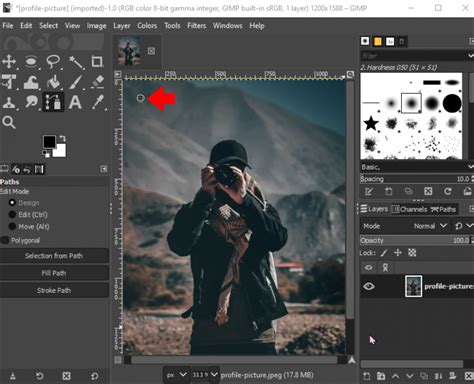
Task: Select the Move tool
Action: click(9, 62)
